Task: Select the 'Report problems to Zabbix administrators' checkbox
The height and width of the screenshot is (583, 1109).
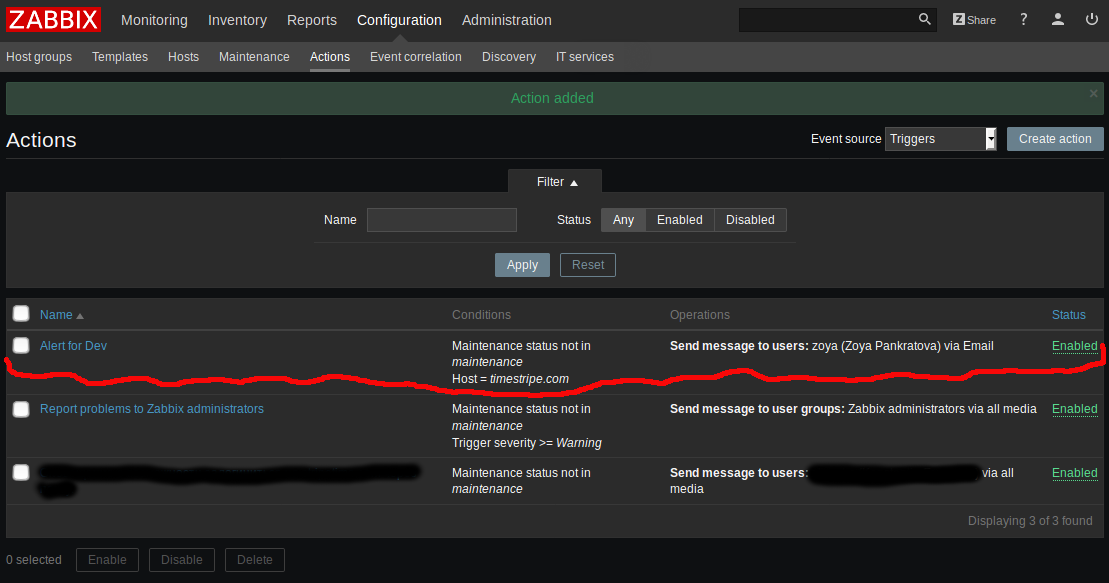Action: tap(21, 409)
